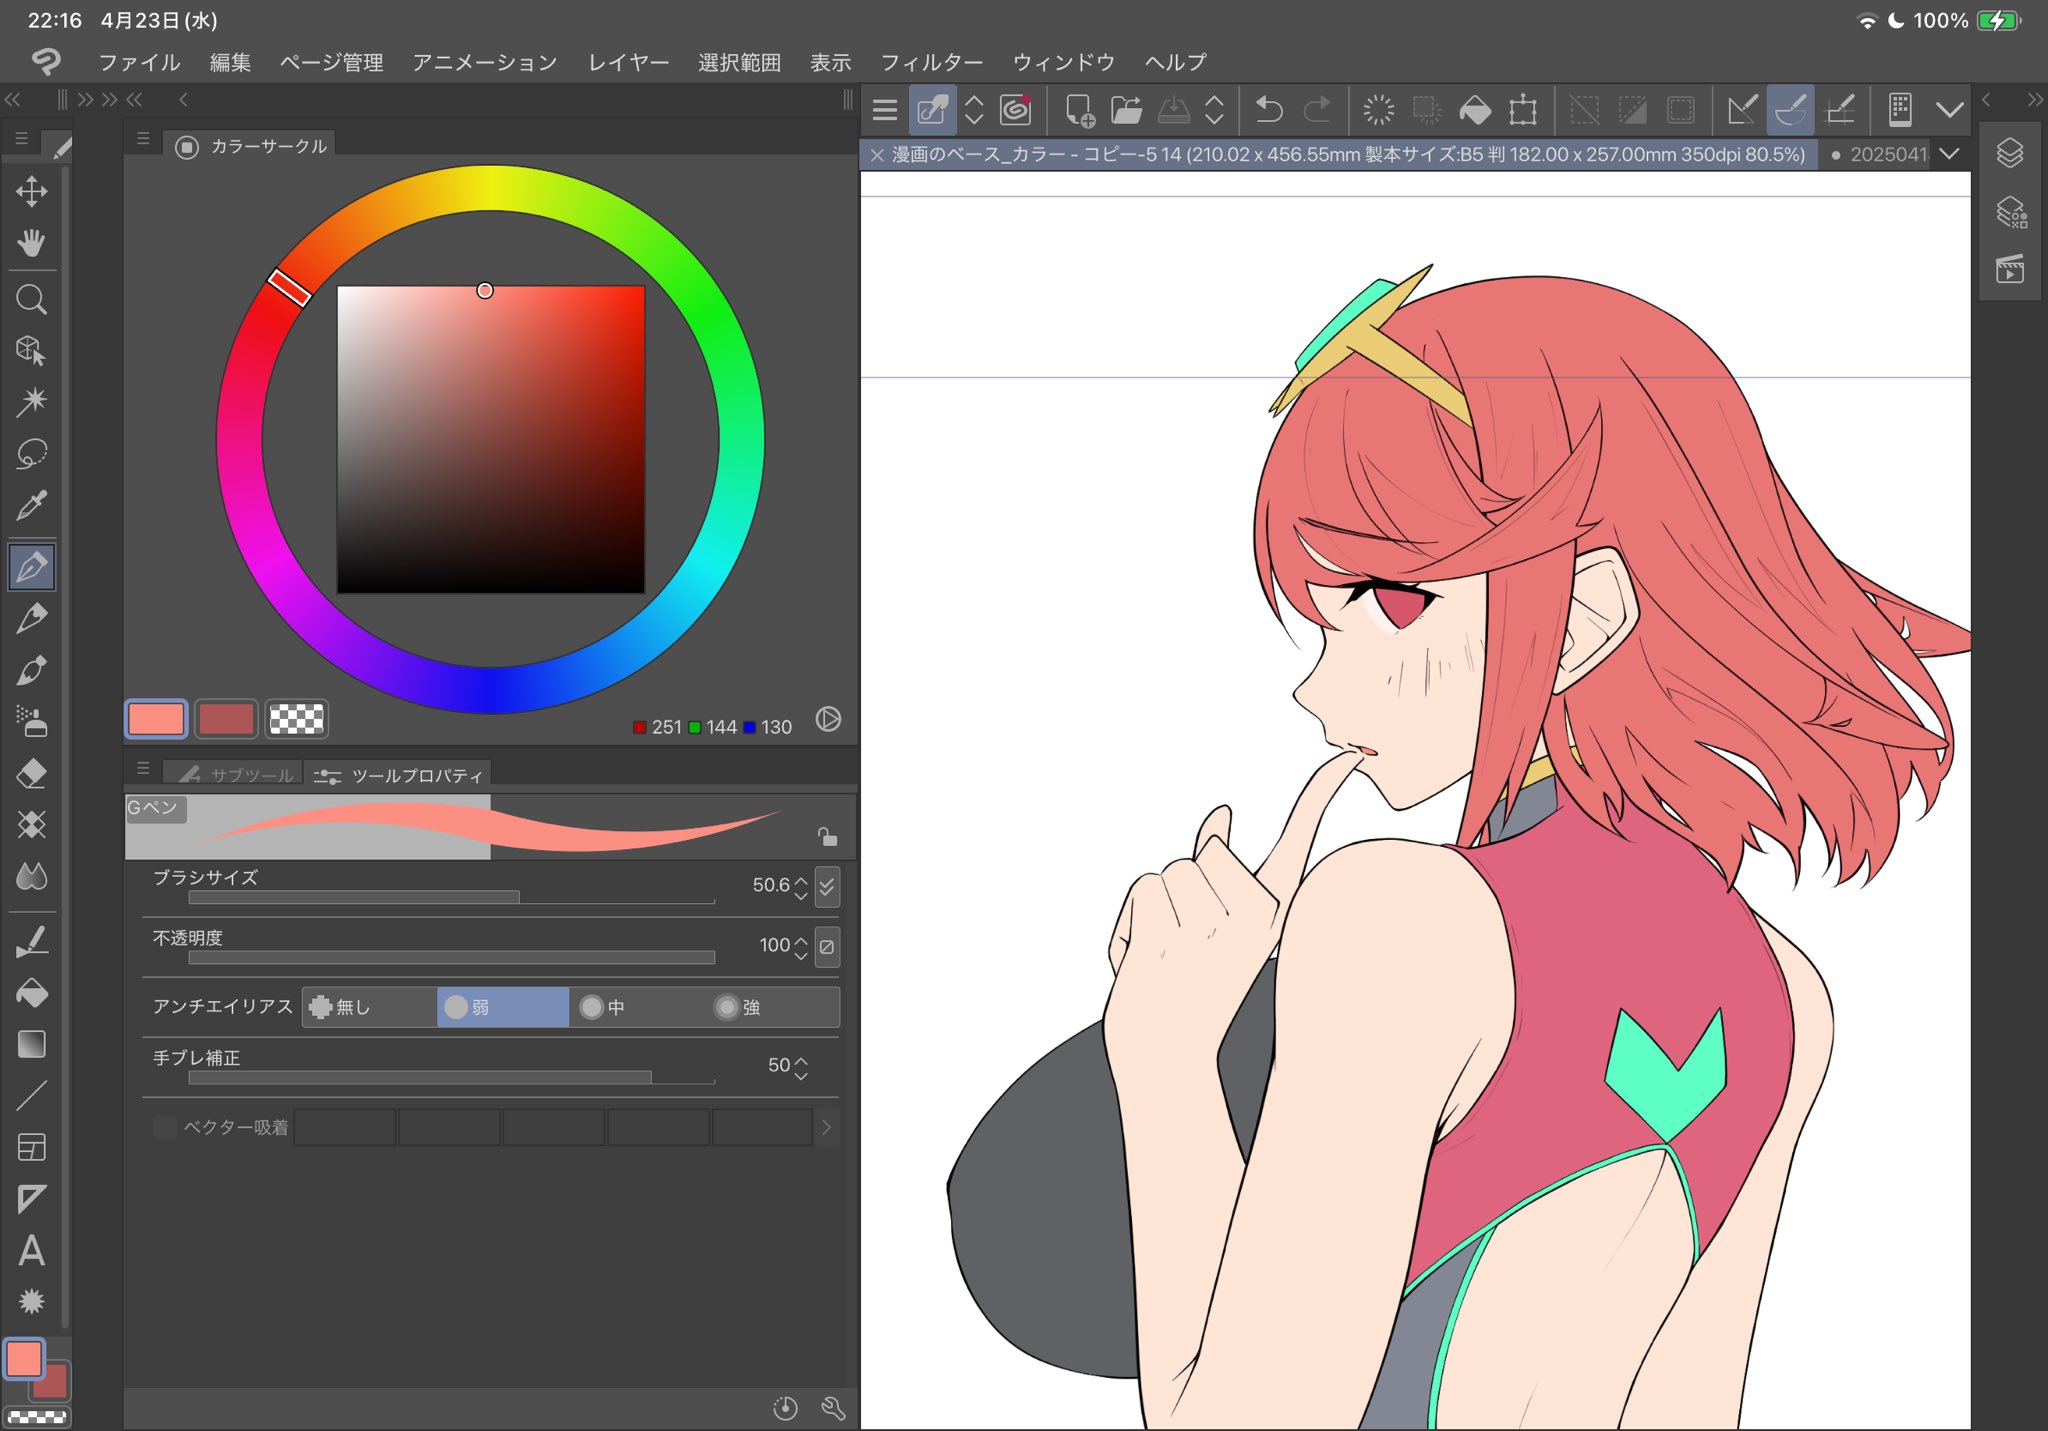Open the hamburger menu in command bar
The width and height of the screenshot is (2048, 1431).
tap(885, 109)
